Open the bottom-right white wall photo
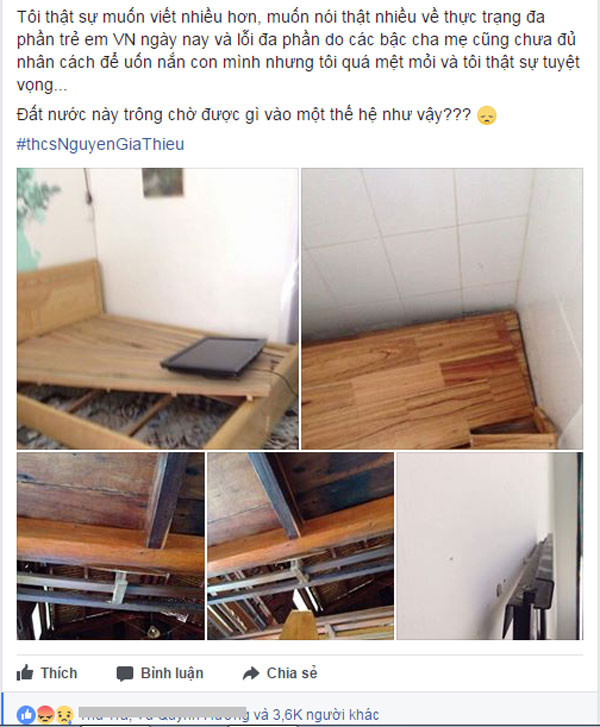The image size is (600, 727). pos(490,546)
